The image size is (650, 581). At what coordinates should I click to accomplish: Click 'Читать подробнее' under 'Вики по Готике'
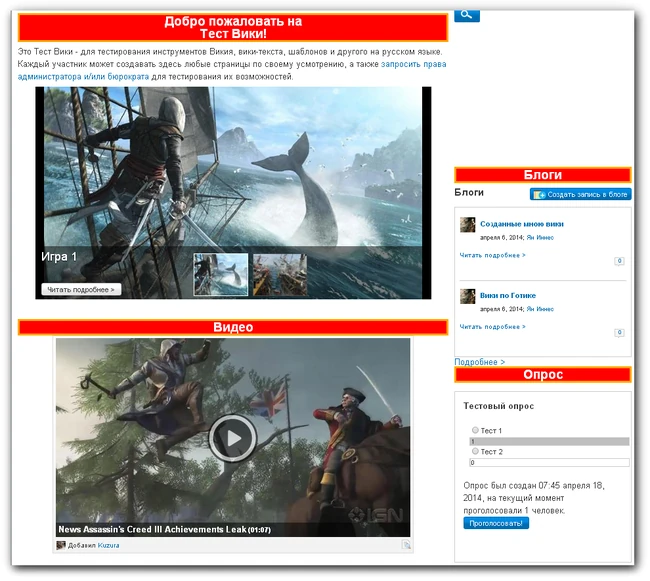(x=492, y=327)
